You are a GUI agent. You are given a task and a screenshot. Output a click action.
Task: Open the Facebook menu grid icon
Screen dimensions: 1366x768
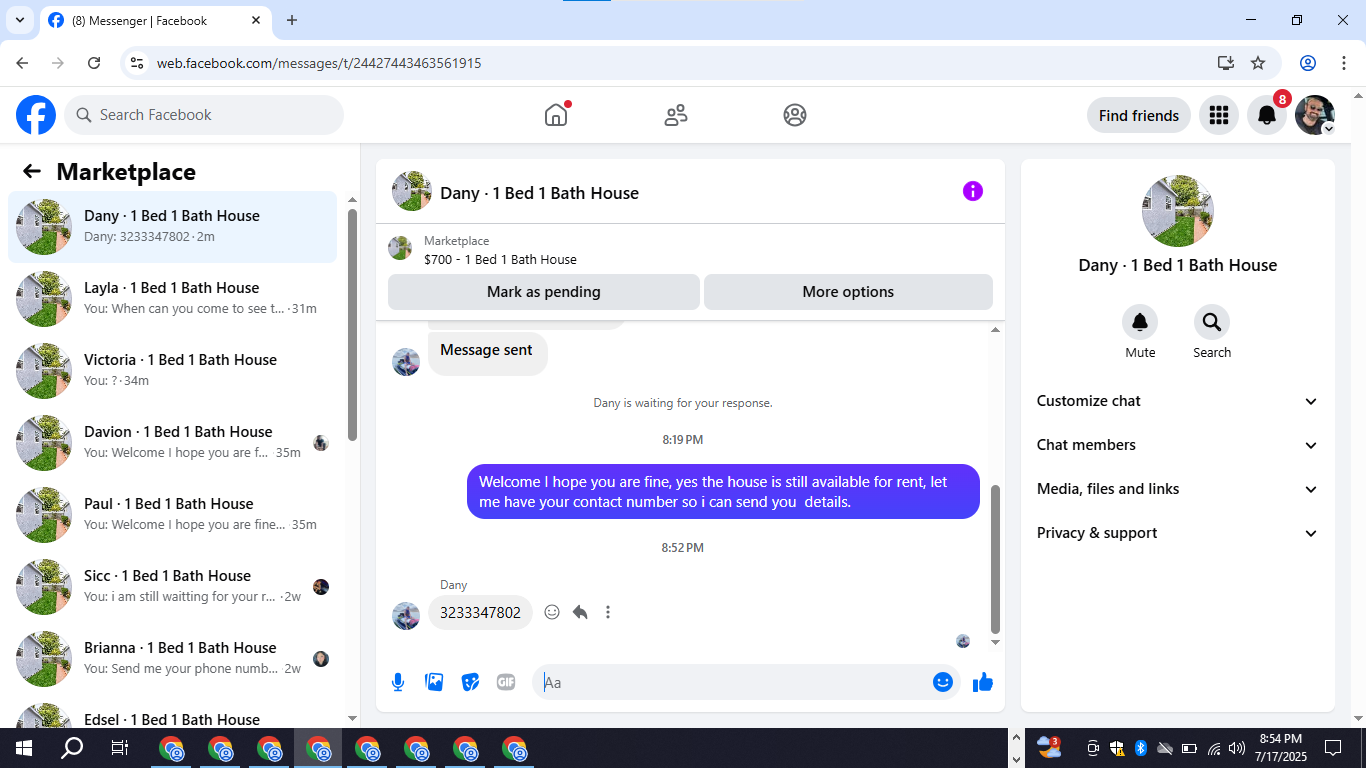(1218, 115)
